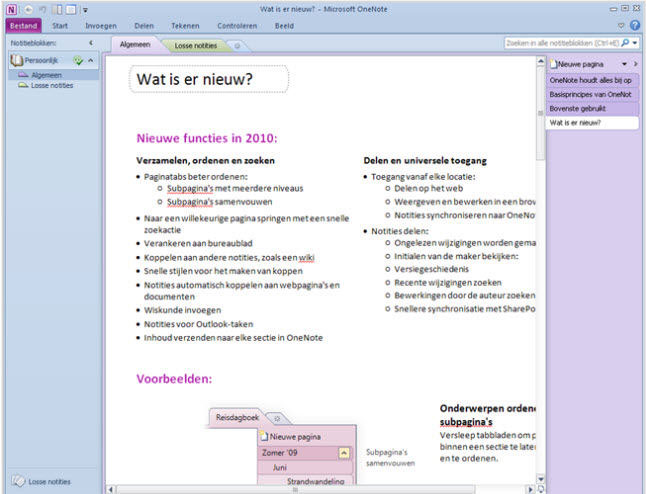Screen dimensions: 646x494
Task: Click the Undo icon in quick access toolbar
Action: pyautogui.click(x=42, y=9)
